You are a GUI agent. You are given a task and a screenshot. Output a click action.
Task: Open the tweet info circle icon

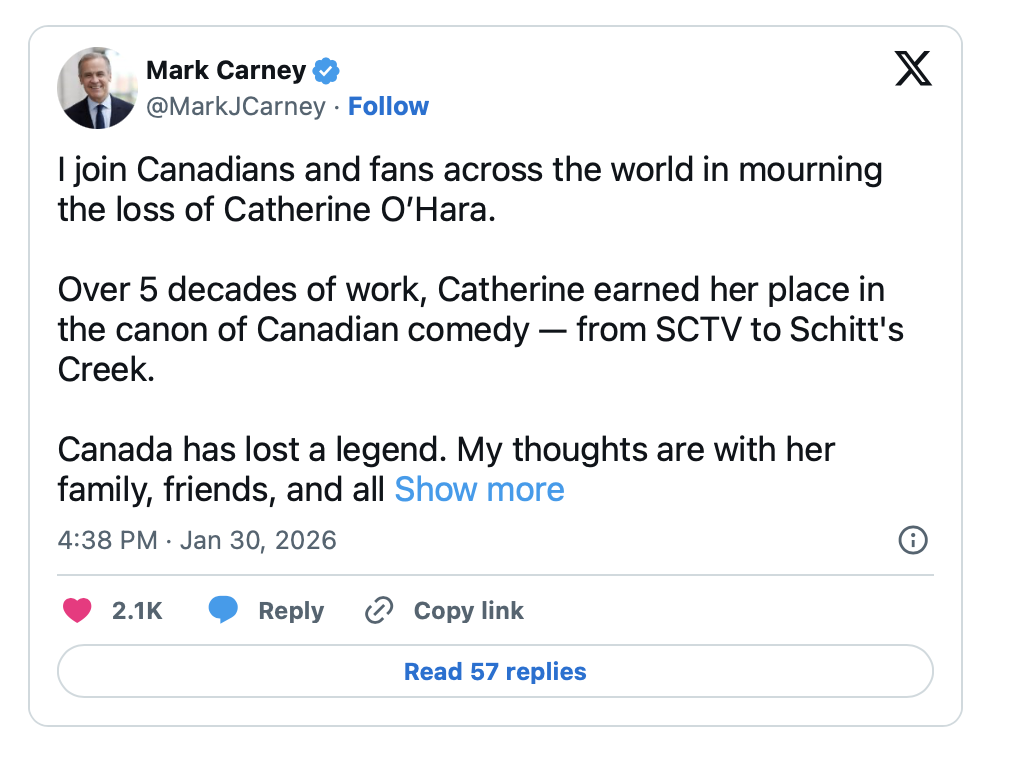coord(913,541)
